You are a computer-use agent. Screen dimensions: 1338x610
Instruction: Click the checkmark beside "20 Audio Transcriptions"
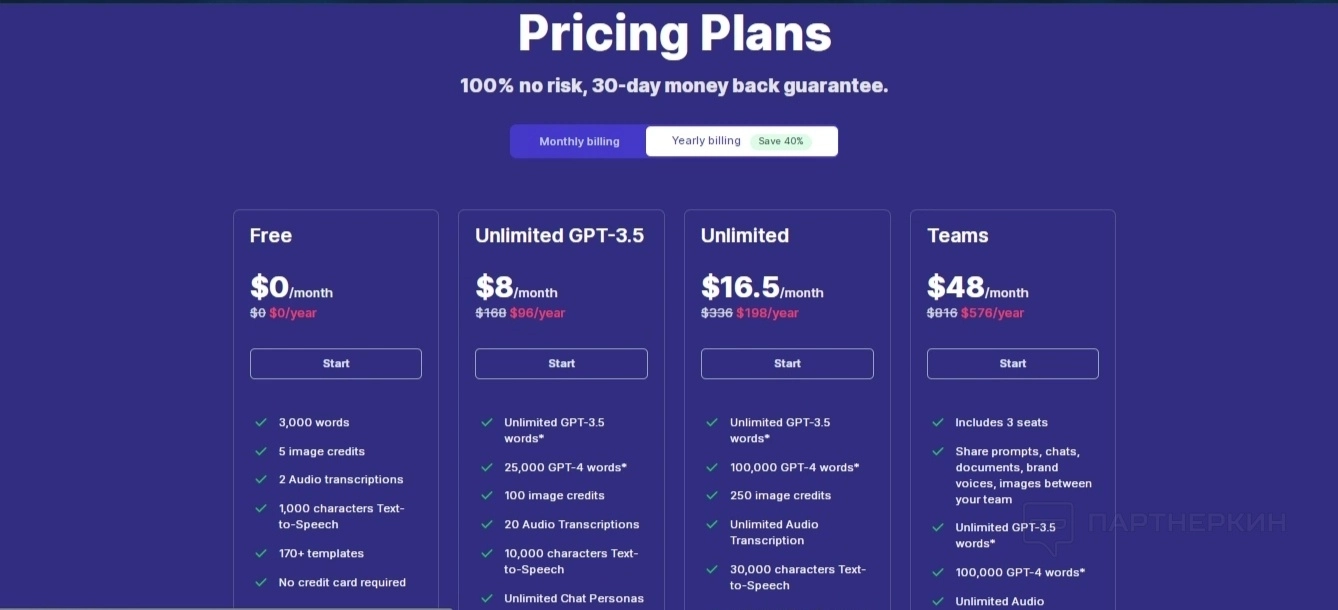coord(487,524)
